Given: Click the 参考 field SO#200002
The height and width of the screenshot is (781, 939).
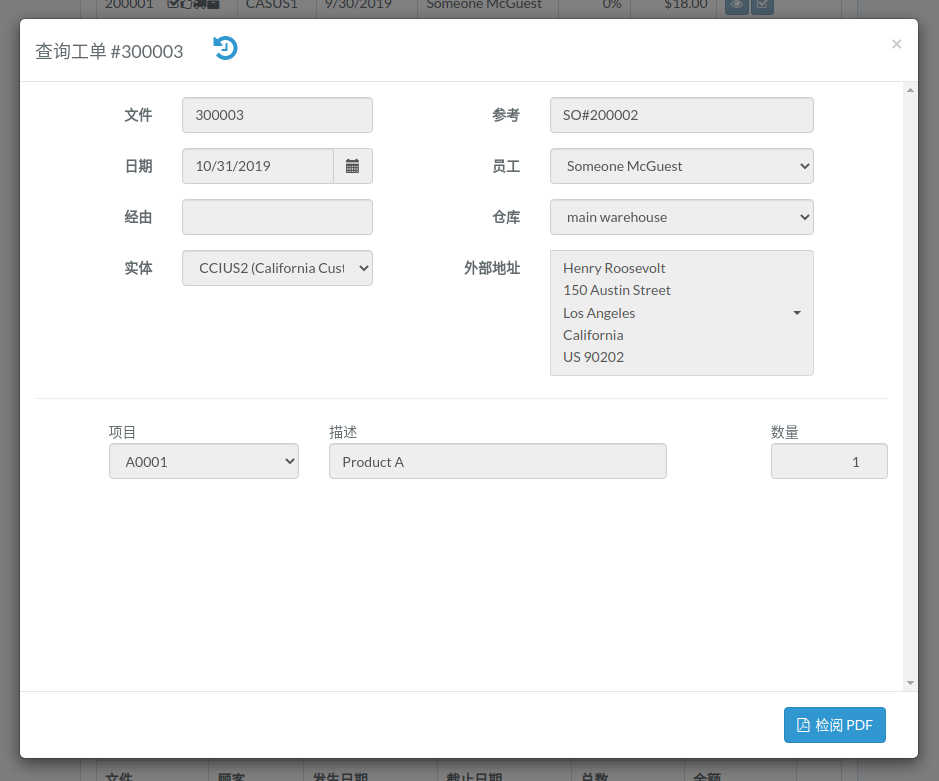Looking at the screenshot, I should [681, 115].
